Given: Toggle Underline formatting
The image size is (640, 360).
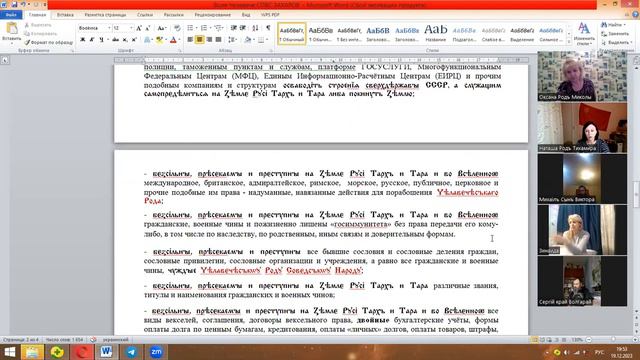Looking at the screenshot, I should (x=101, y=40).
